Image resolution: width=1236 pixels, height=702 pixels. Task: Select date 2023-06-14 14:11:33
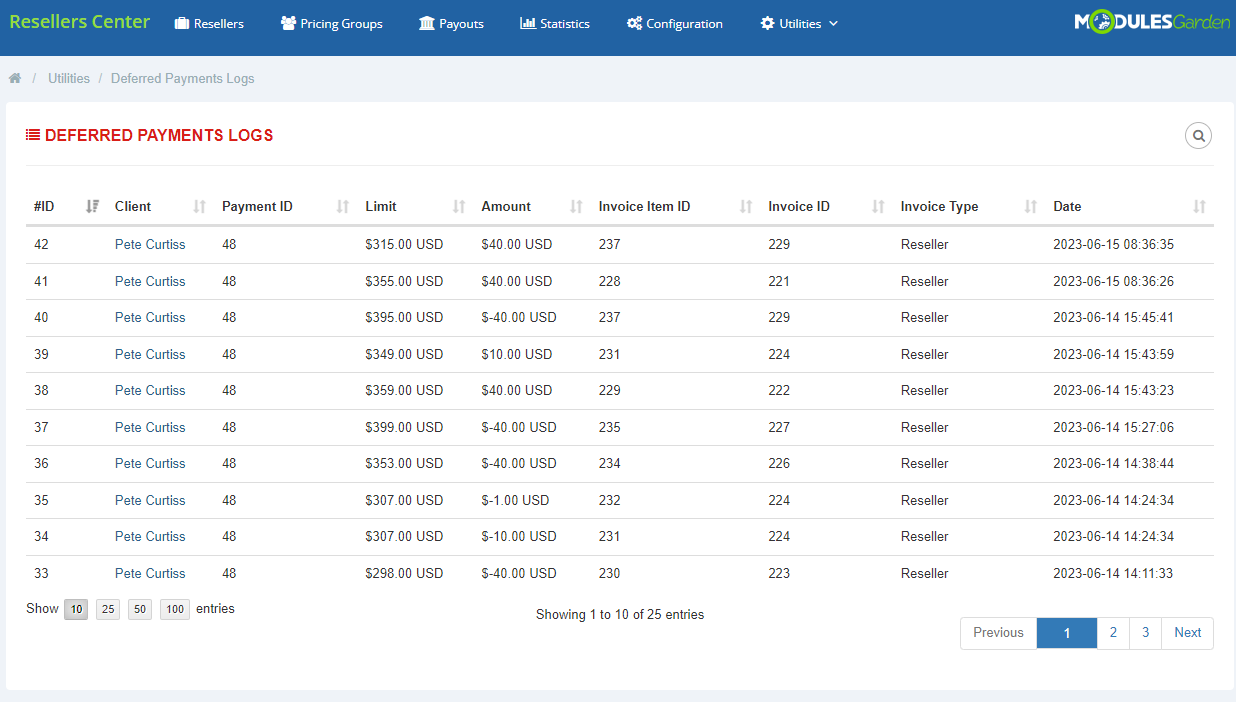pos(1113,573)
